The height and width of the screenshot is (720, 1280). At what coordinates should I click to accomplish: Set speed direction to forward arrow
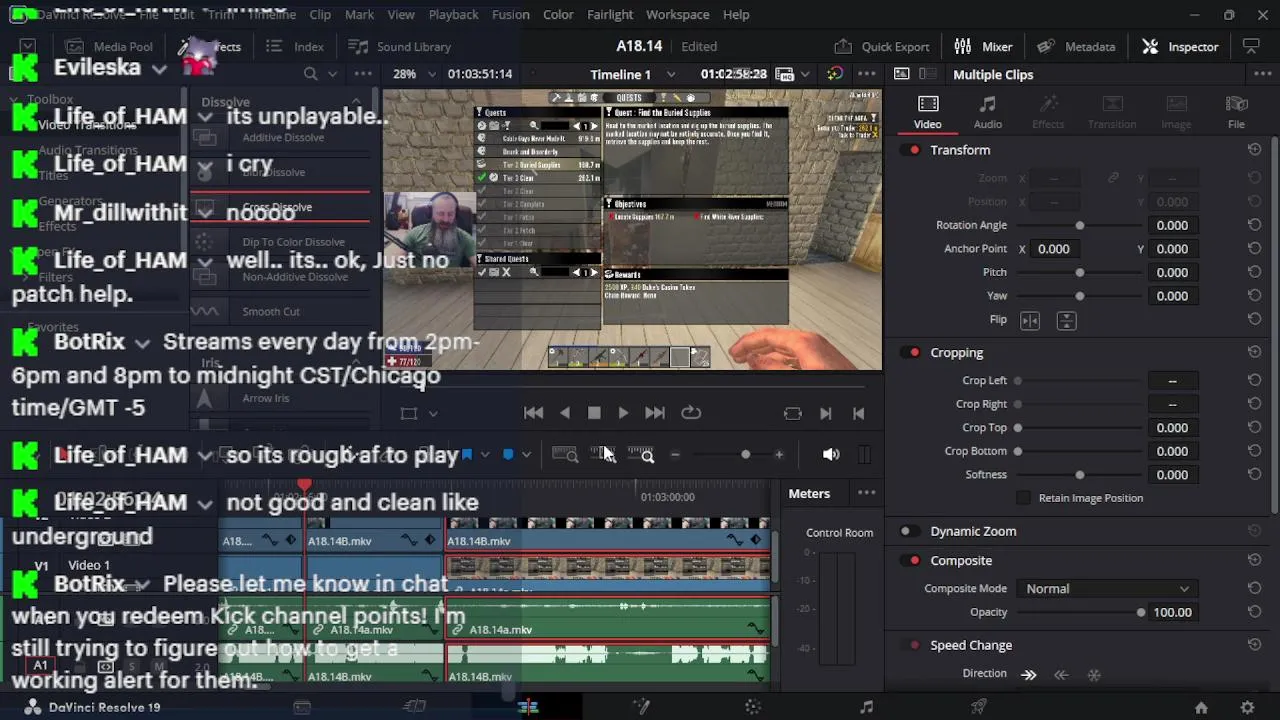(x=1029, y=674)
